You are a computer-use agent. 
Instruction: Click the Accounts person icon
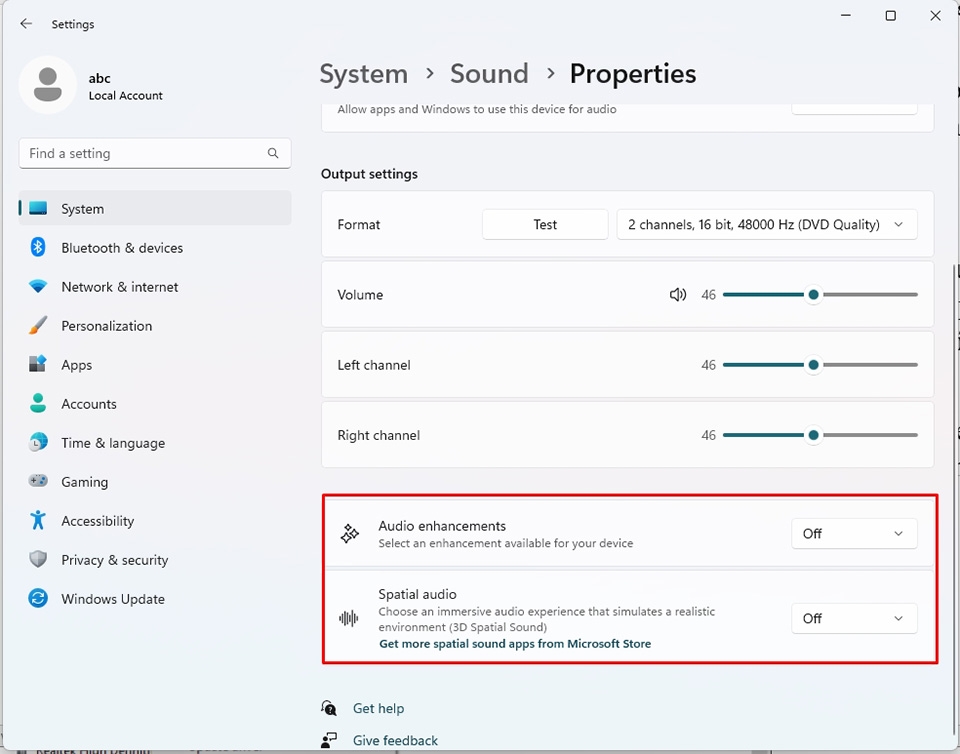pyautogui.click(x=38, y=403)
